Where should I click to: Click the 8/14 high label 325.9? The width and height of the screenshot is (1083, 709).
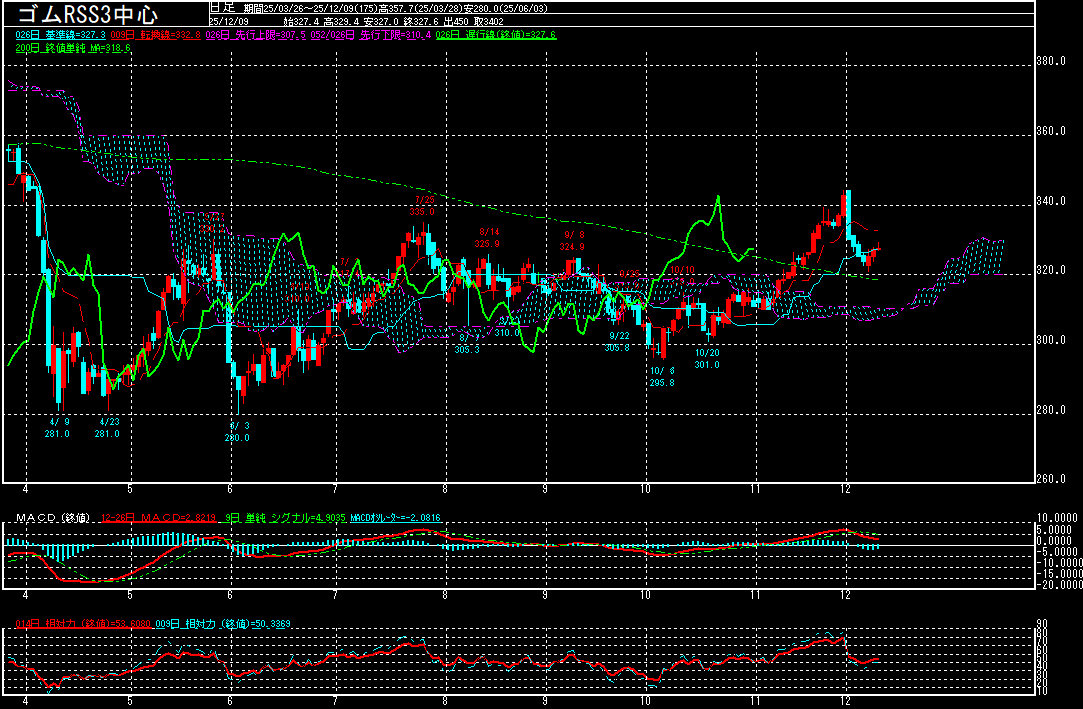coord(487,237)
